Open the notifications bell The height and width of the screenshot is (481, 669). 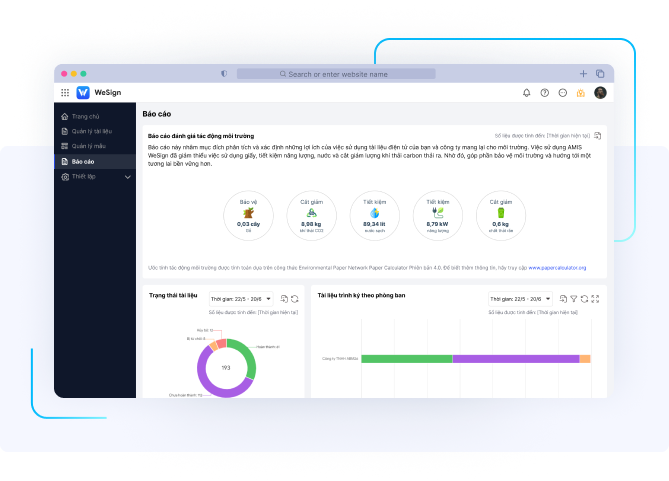coord(527,93)
